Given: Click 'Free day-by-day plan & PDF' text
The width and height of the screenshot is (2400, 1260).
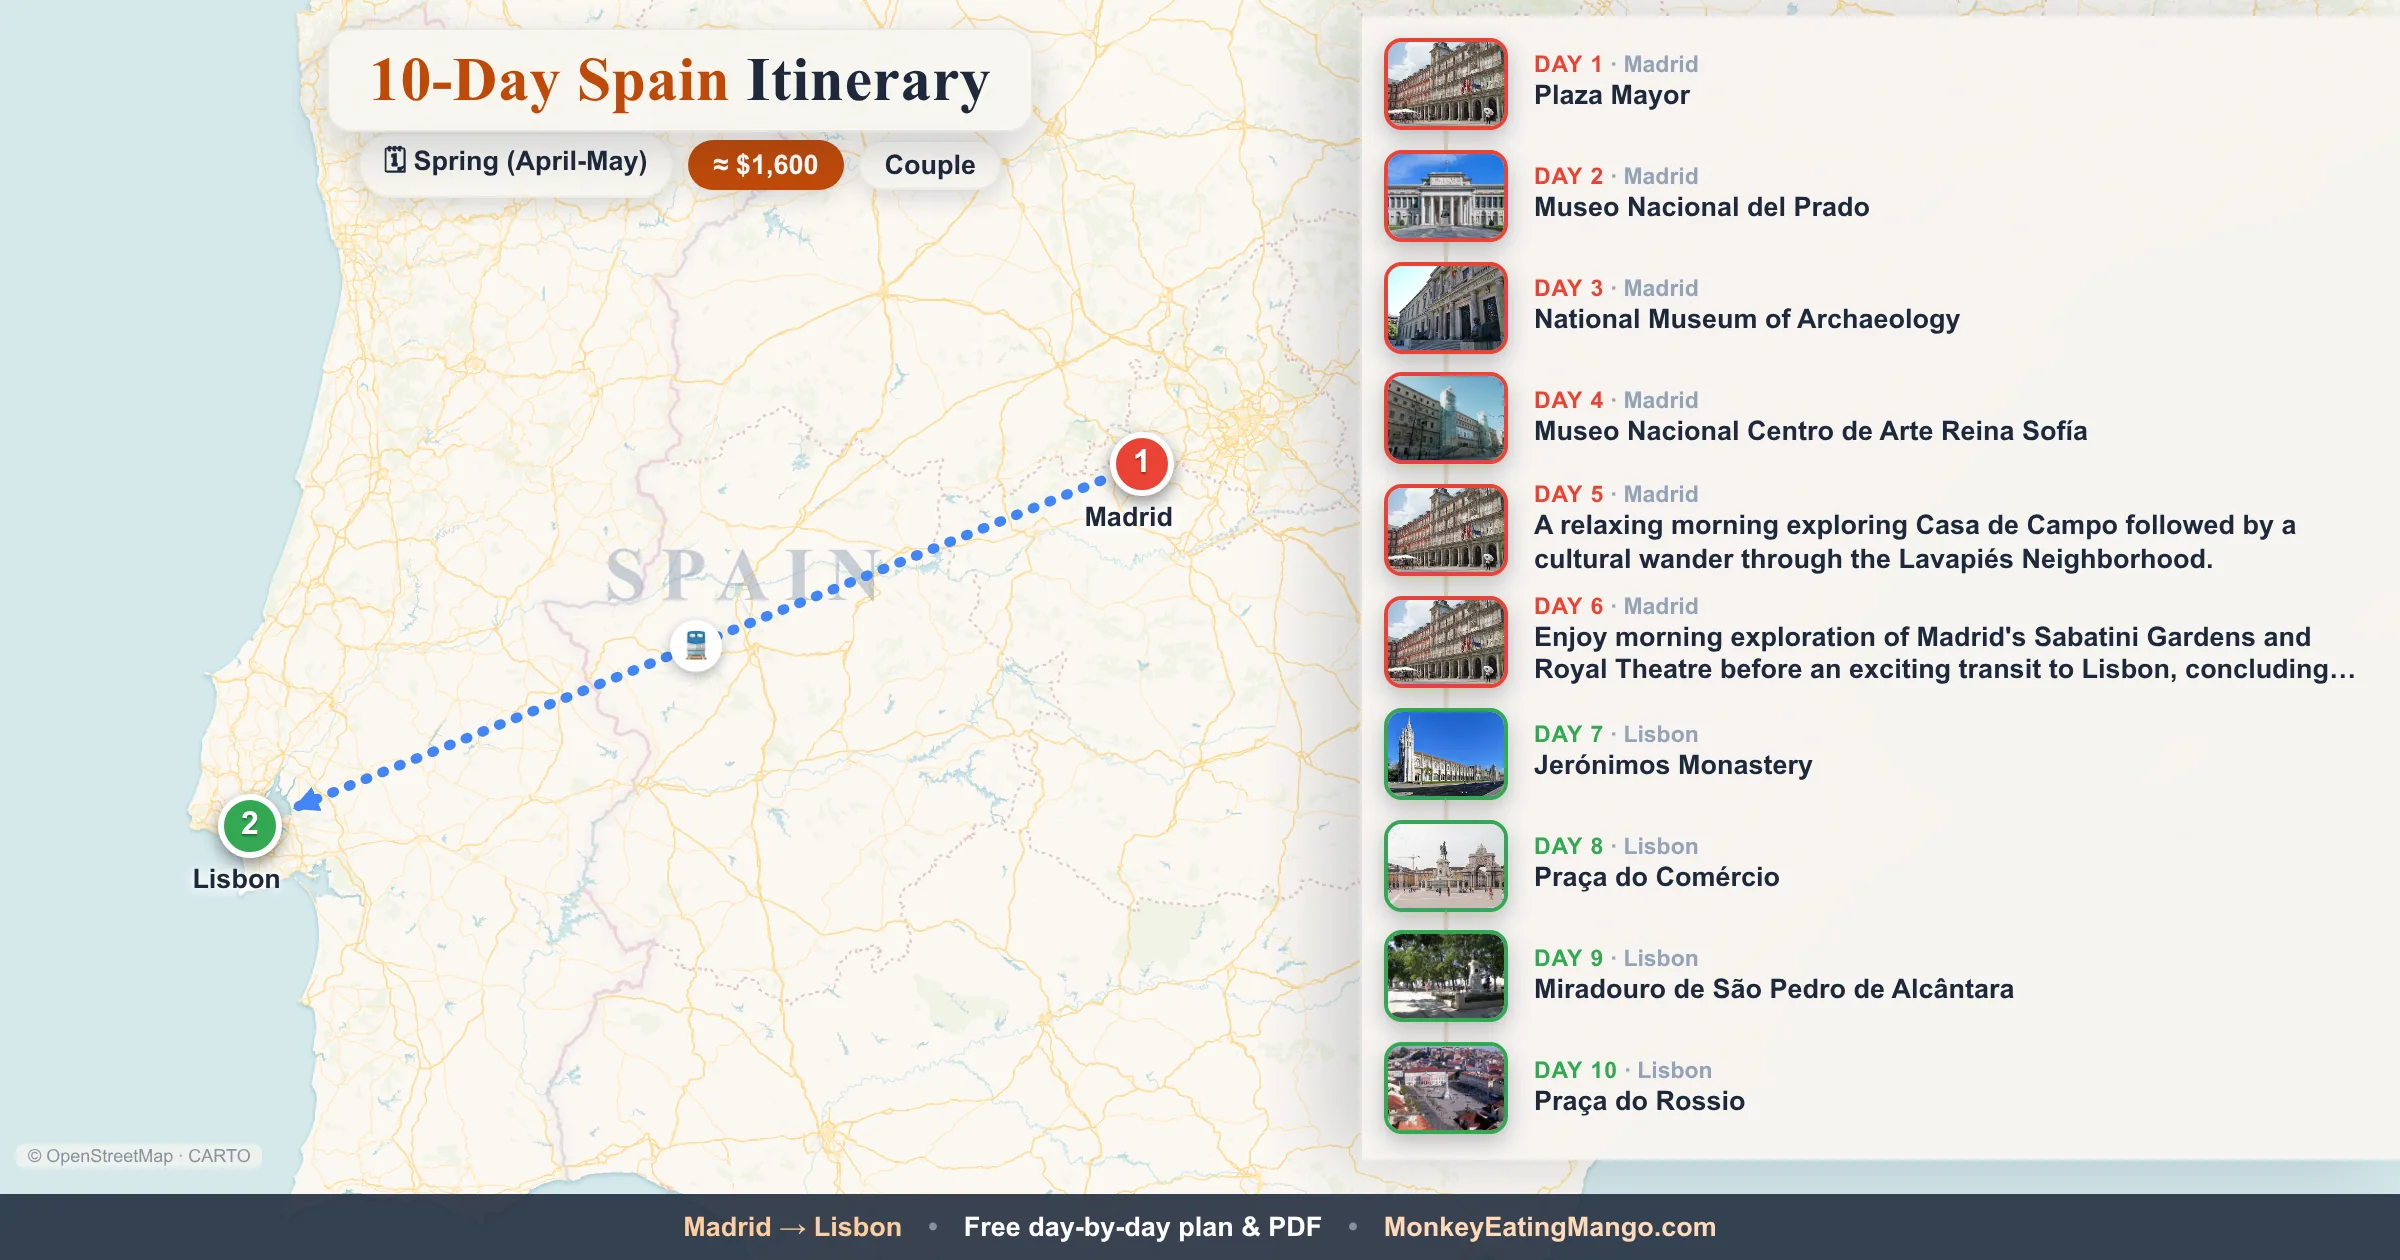Looking at the screenshot, I should (x=1142, y=1227).
